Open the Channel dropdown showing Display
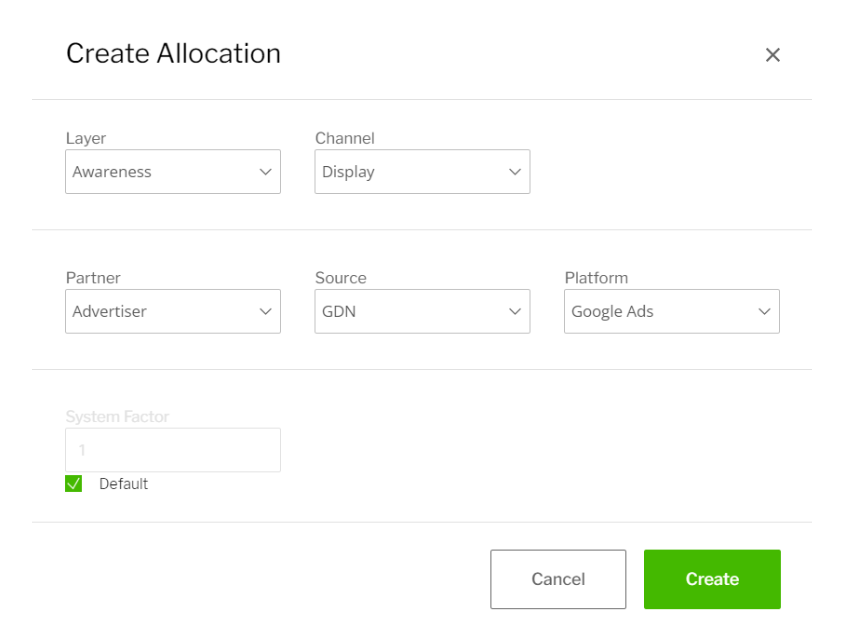 (x=410, y=172)
